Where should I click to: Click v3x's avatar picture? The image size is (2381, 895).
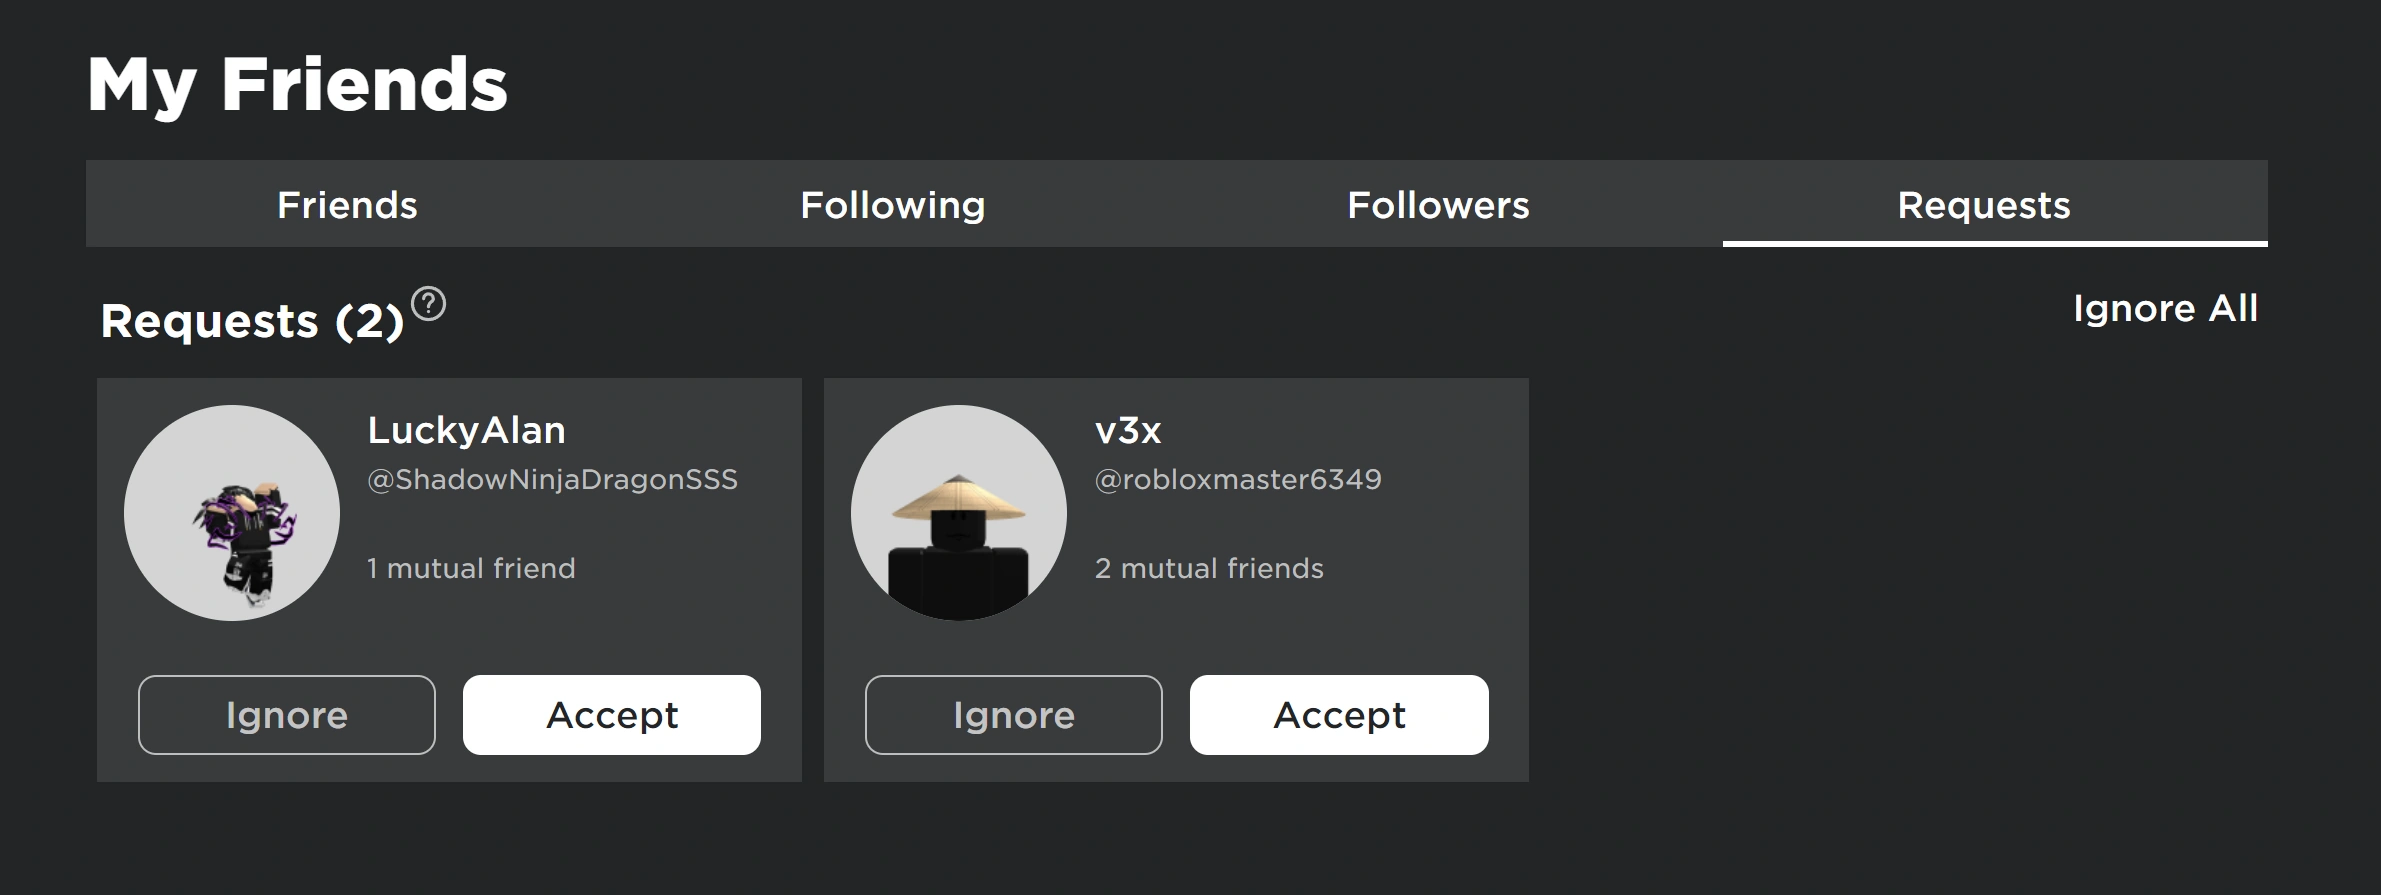point(958,511)
